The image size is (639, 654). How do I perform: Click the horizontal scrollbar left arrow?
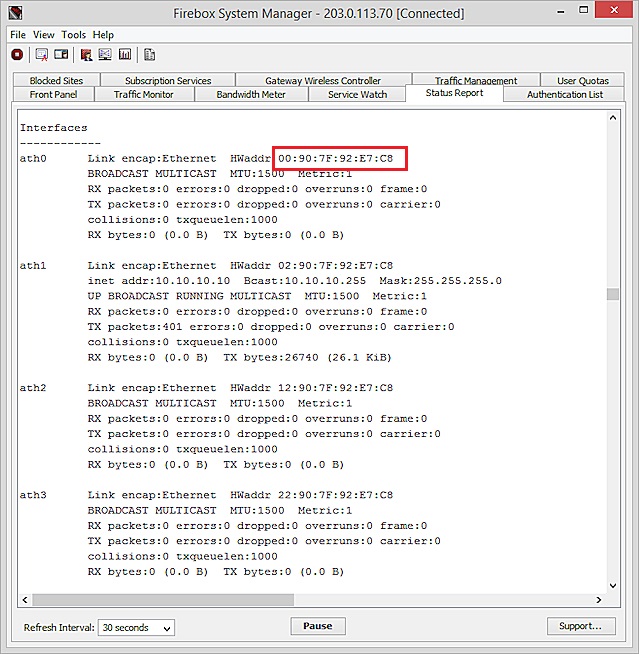tap(25, 600)
